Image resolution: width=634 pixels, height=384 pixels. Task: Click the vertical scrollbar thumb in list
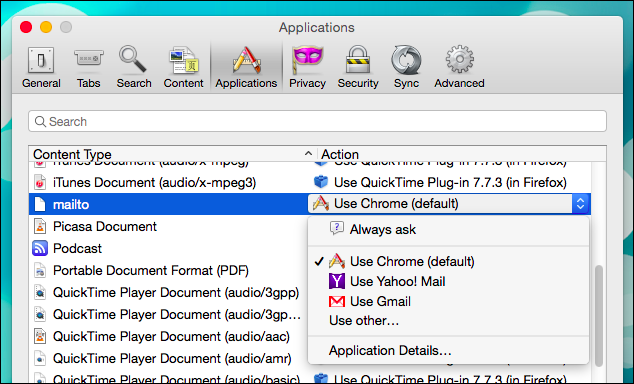tap(599, 316)
